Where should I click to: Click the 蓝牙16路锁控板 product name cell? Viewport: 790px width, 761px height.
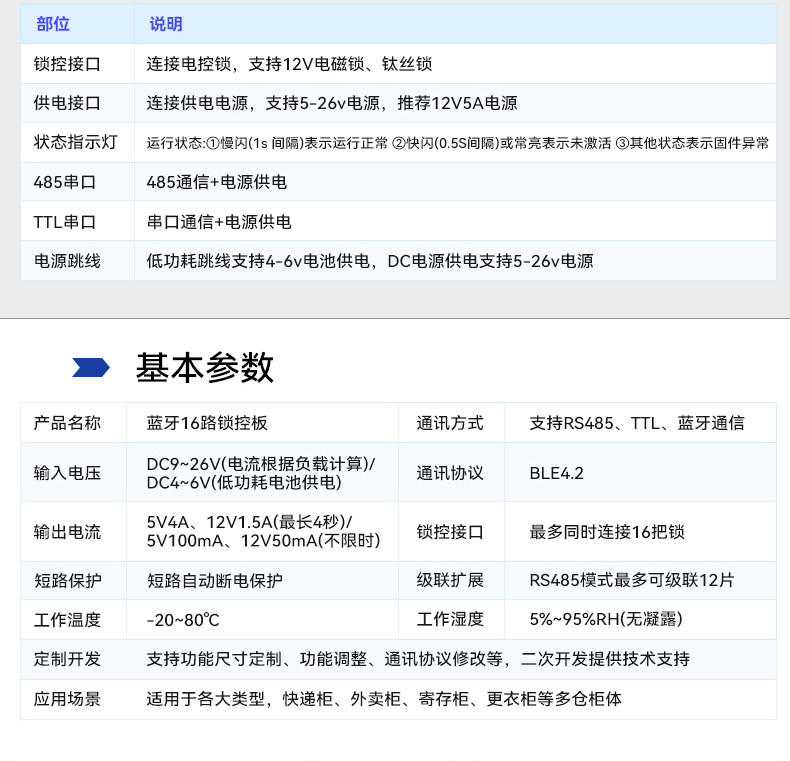tap(207, 423)
